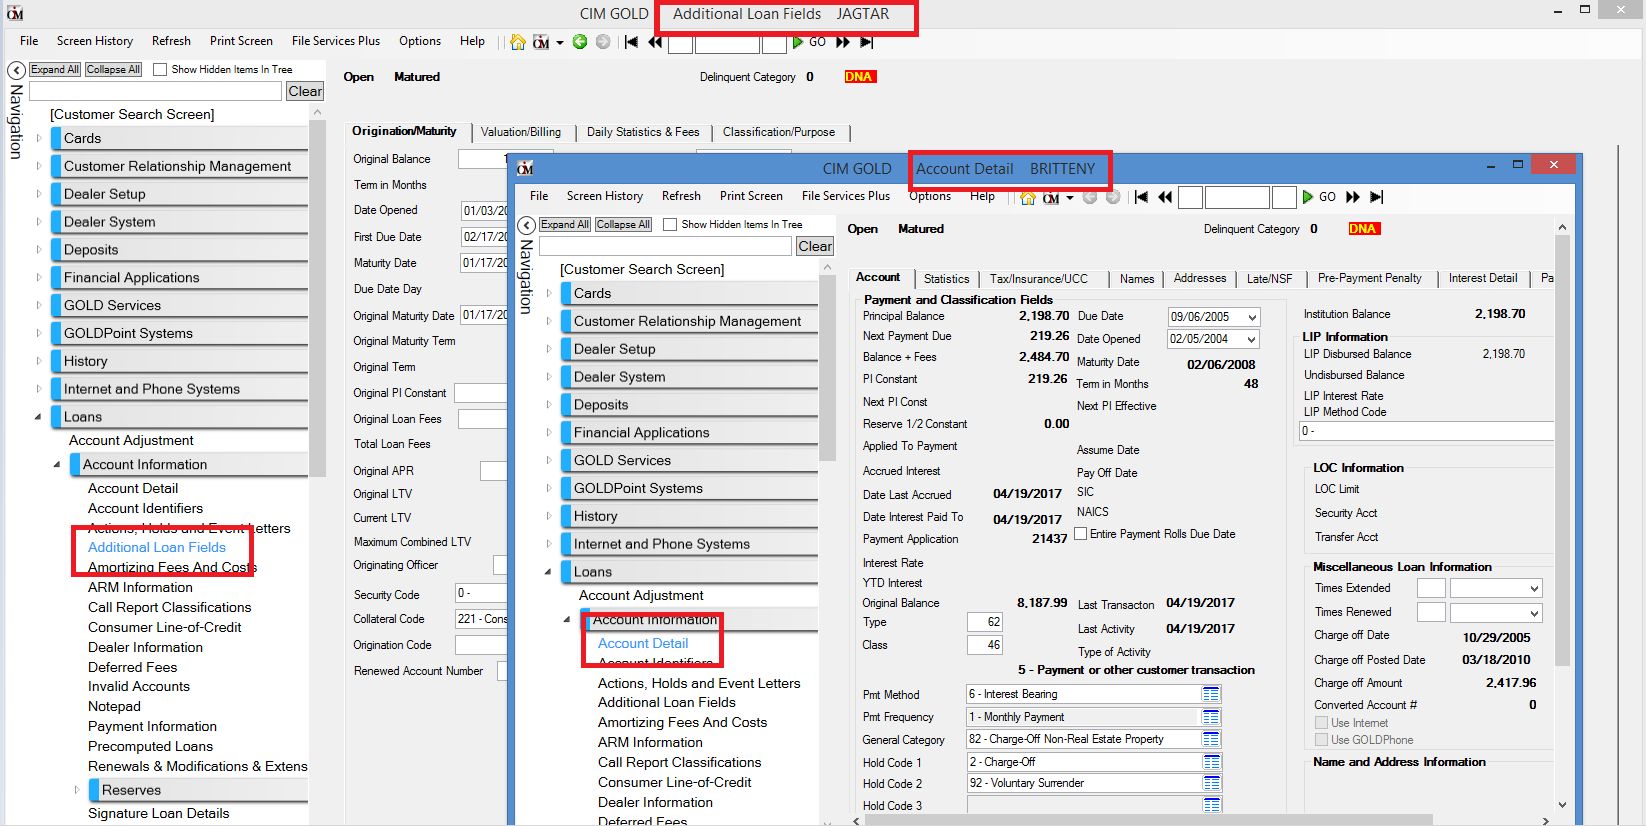Click home icon in Account Detail toolbar

point(1028,198)
